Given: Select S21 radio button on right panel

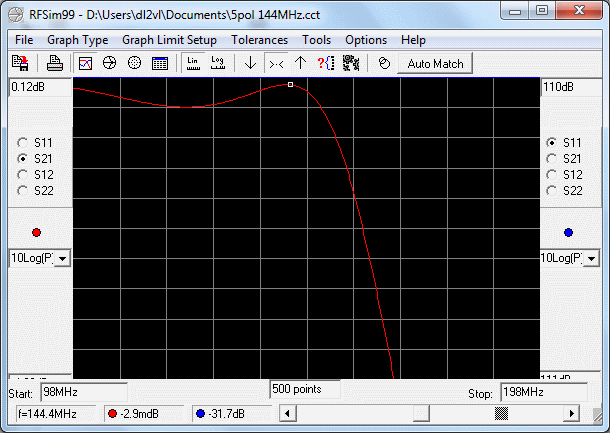Looking at the screenshot, I should [552, 159].
